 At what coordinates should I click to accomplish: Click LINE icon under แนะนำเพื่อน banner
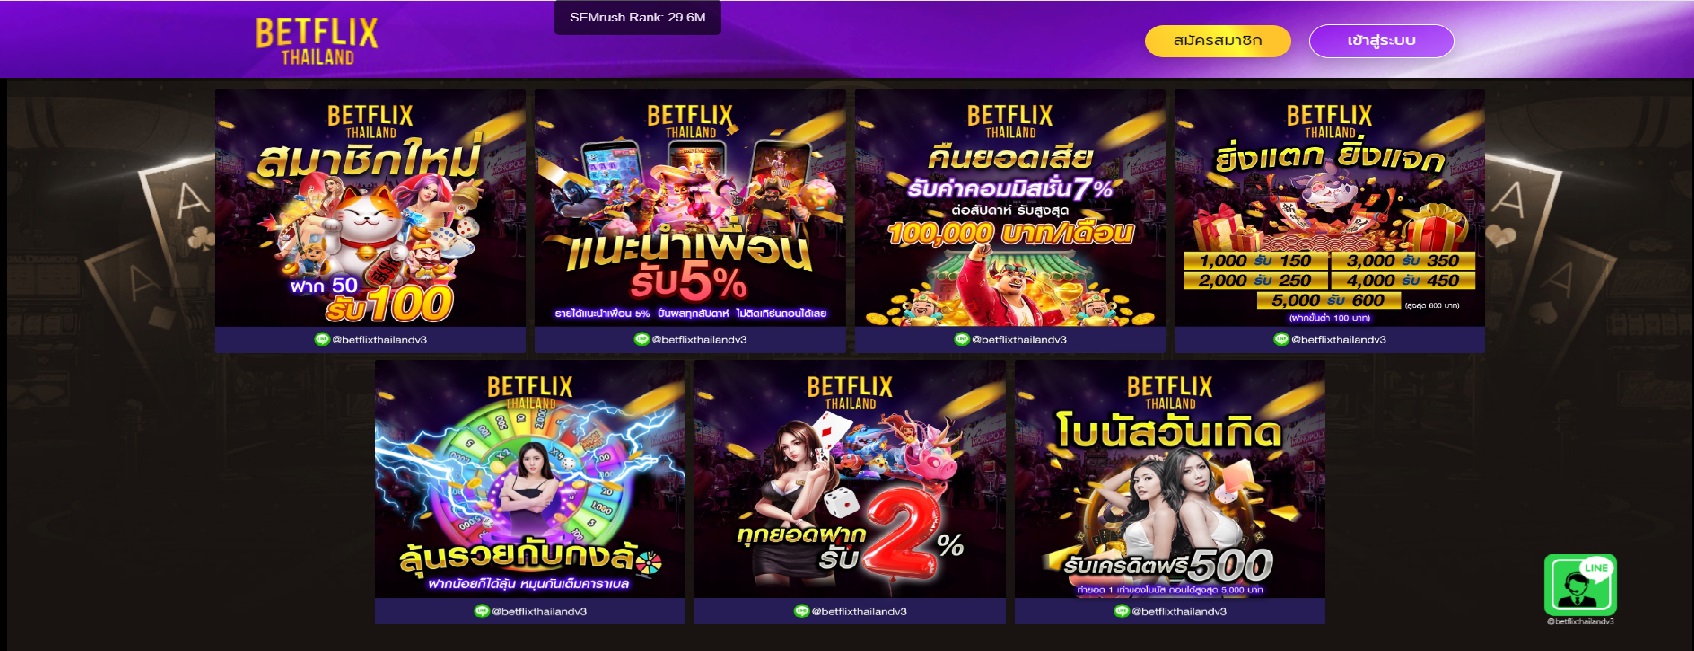coord(642,340)
